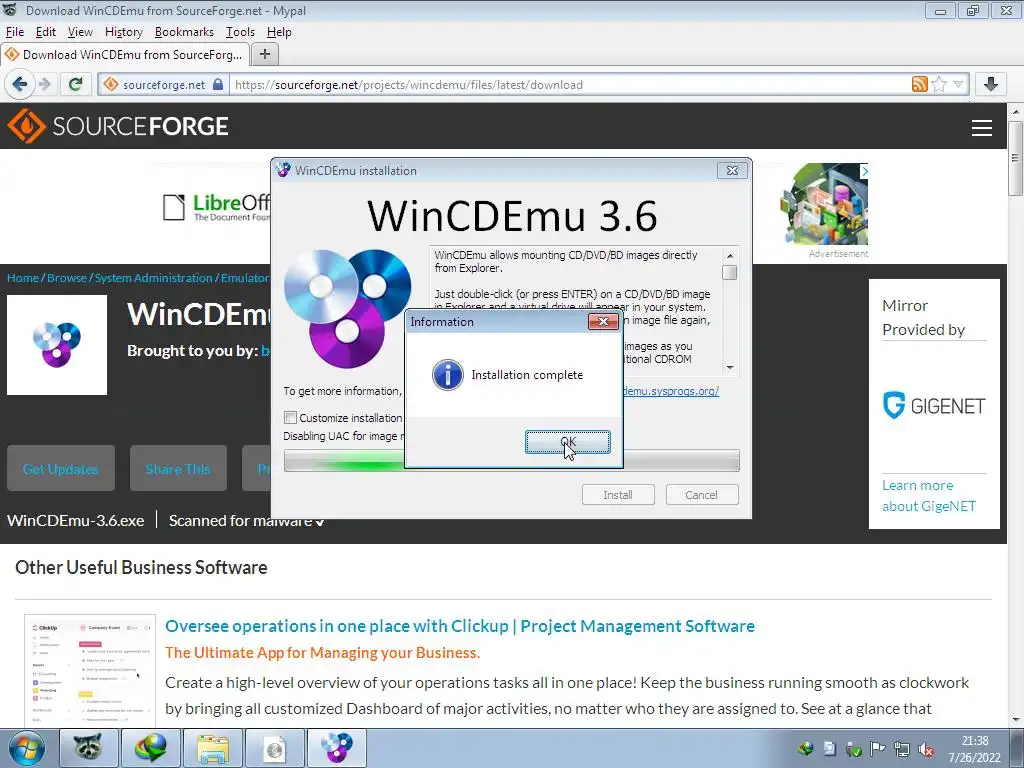Viewport: 1024px width, 768px height.
Task: Open the View menu
Action: pyautogui.click(x=80, y=32)
